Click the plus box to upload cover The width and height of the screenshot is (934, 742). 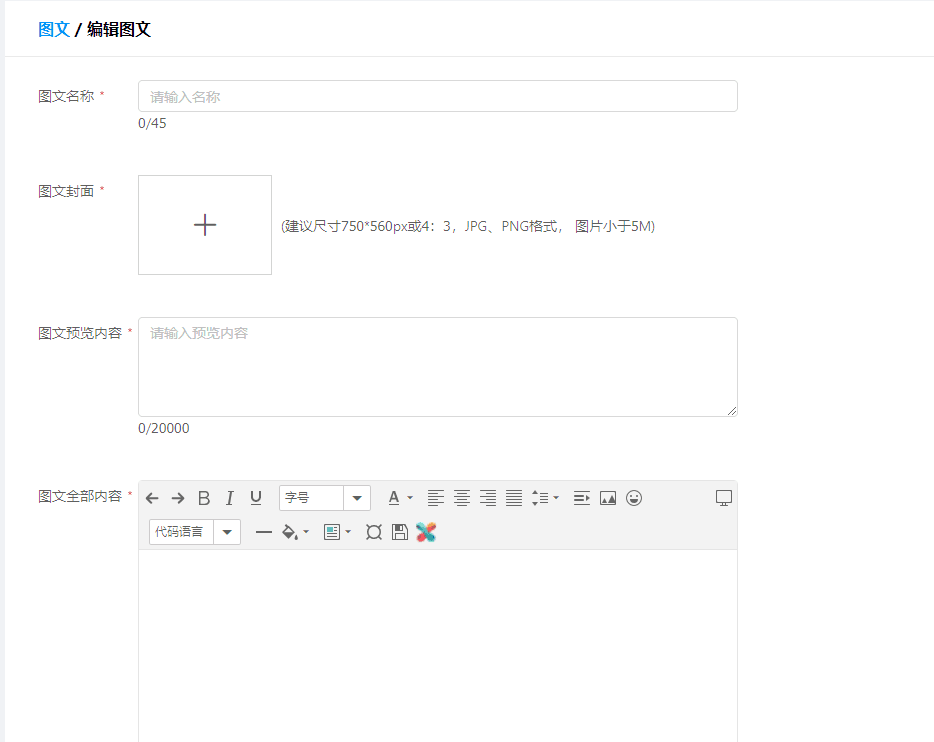(205, 225)
